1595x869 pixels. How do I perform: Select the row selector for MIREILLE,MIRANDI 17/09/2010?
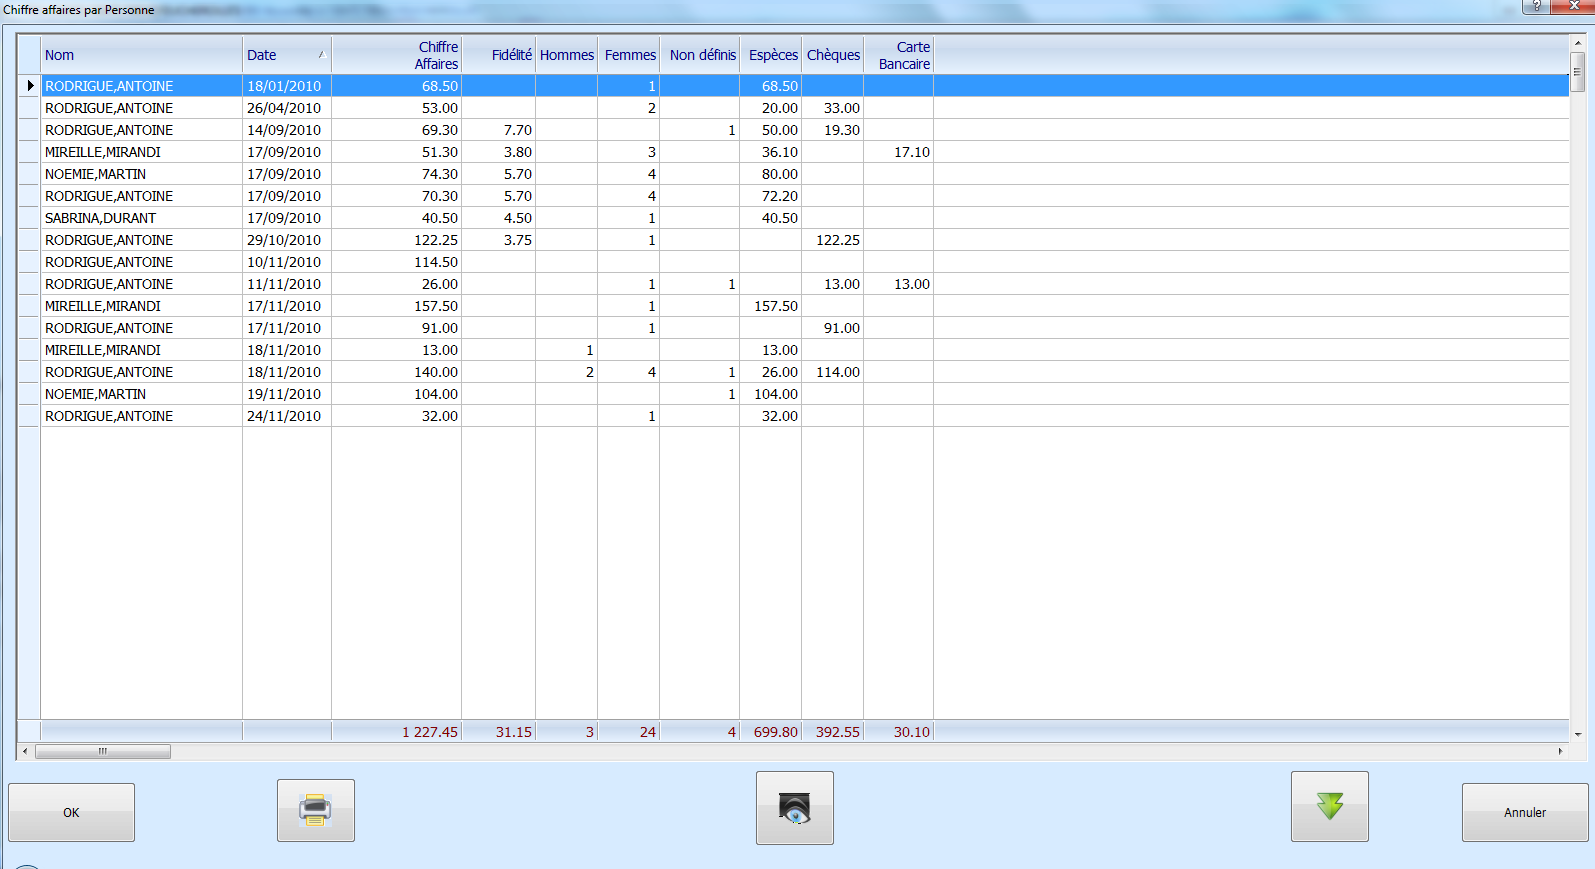(29, 152)
